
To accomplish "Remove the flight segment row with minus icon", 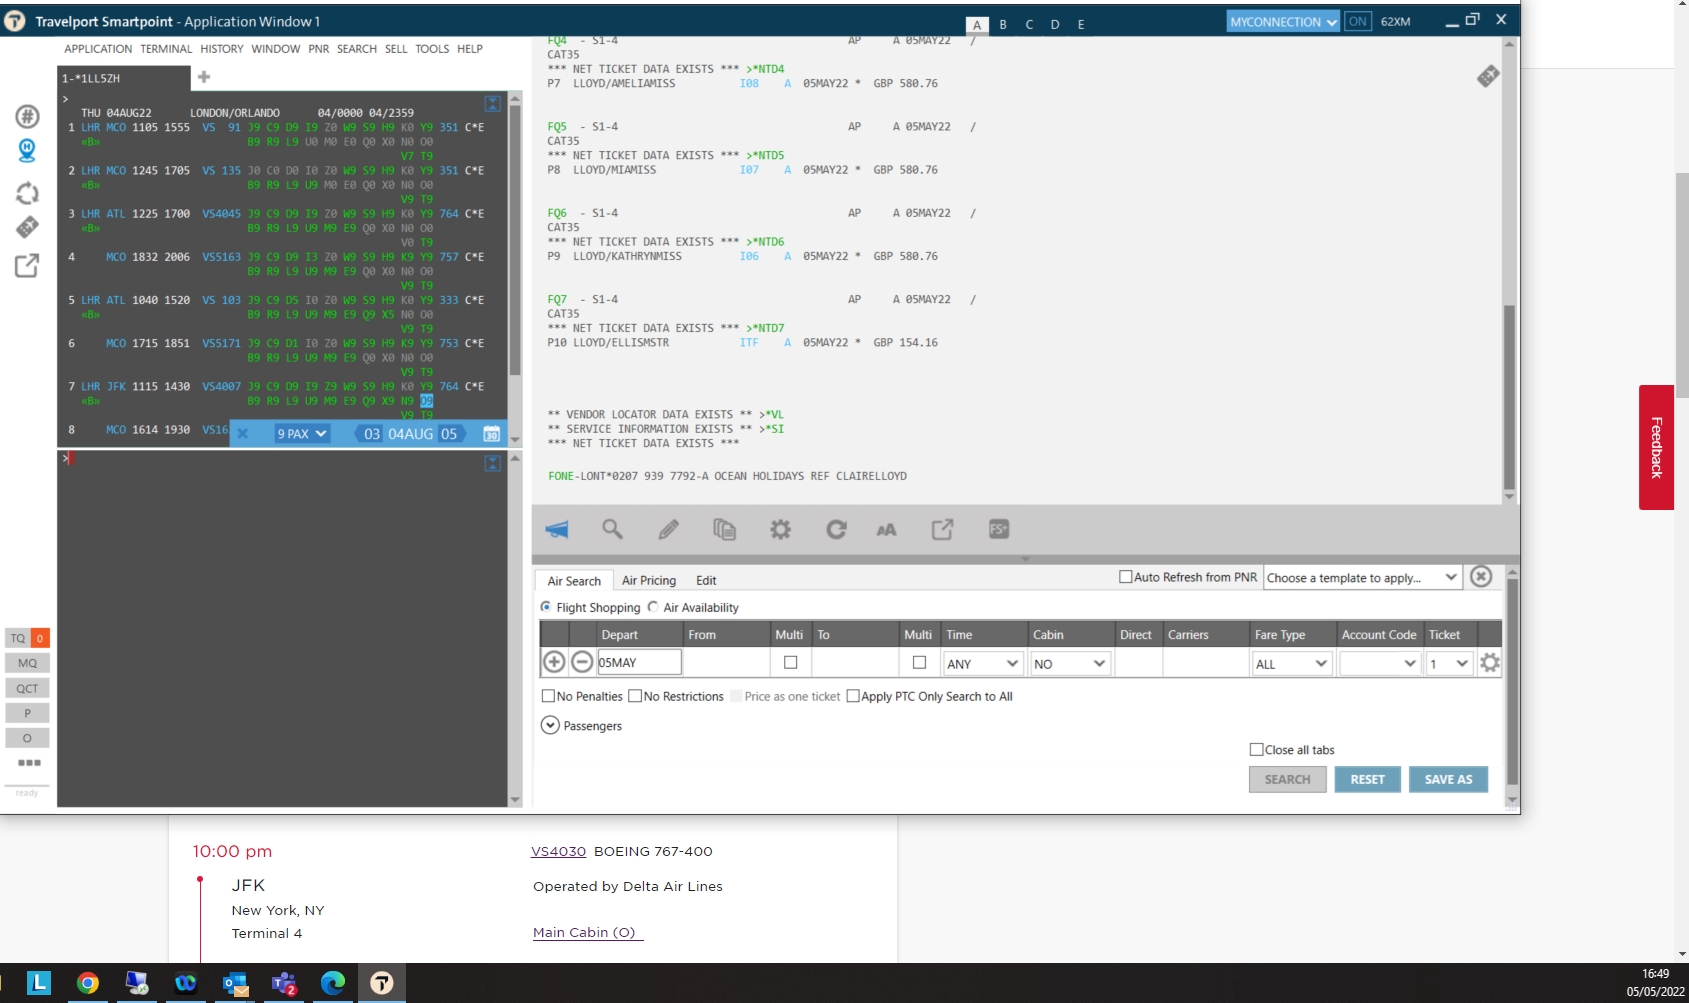I will tap(582, 662).
